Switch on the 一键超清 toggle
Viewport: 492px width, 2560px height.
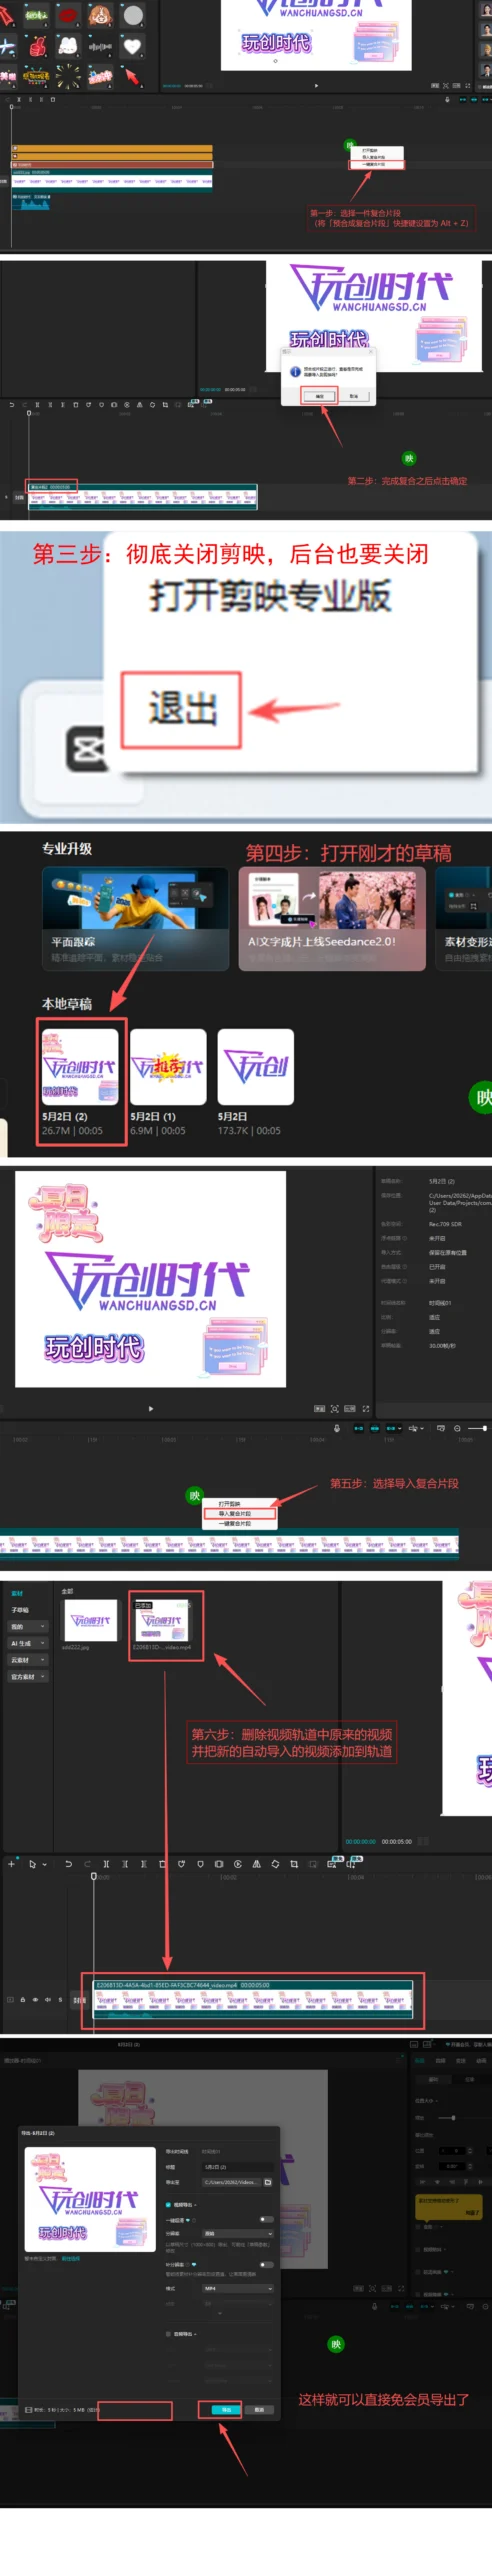click(x=266, y=2219)
